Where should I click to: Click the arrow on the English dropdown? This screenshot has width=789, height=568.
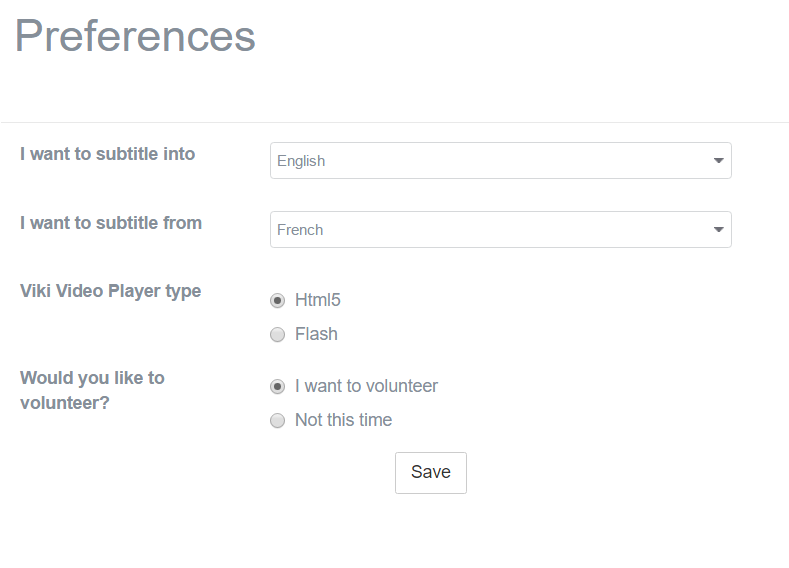pos(719,160)
